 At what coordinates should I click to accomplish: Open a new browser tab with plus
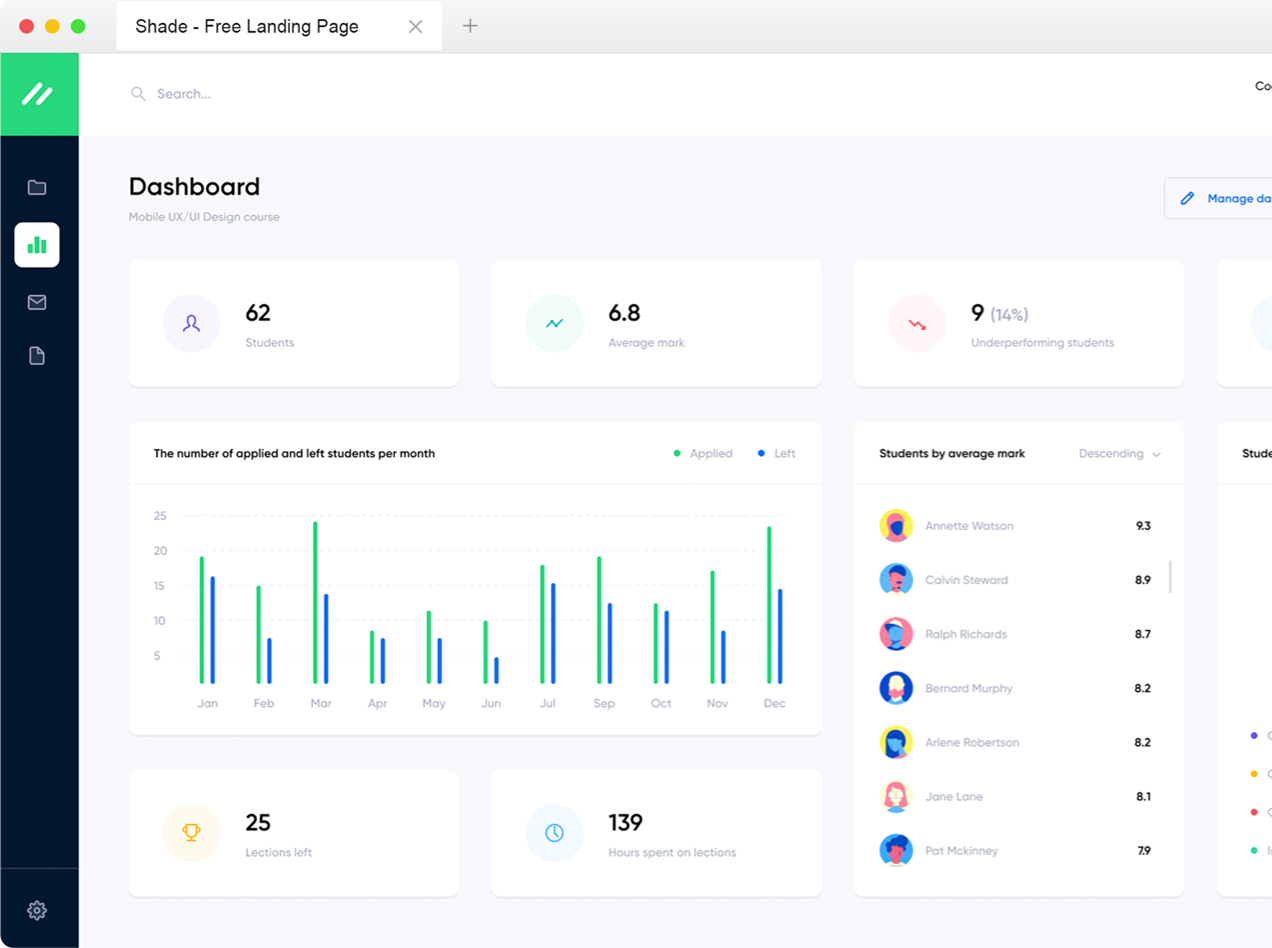coord(470,26)
